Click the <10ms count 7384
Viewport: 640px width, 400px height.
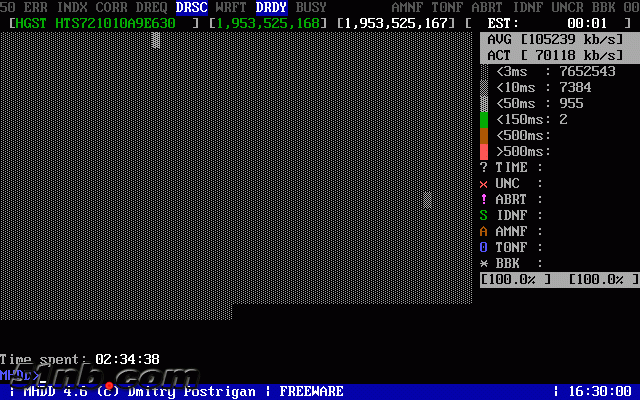tap(575, 87)
